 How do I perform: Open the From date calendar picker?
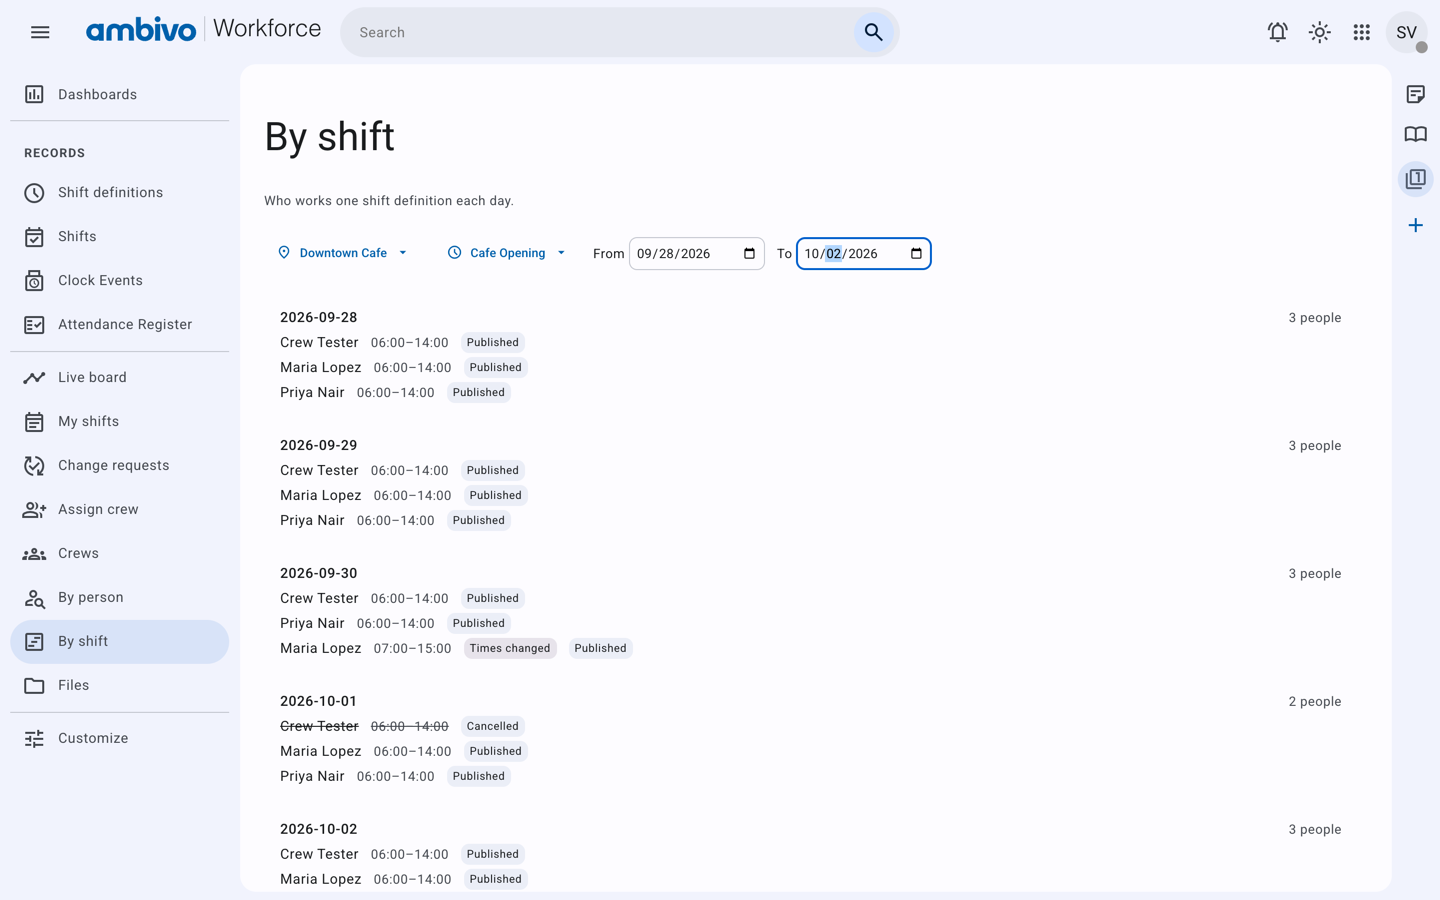click(x=749, y=253)
